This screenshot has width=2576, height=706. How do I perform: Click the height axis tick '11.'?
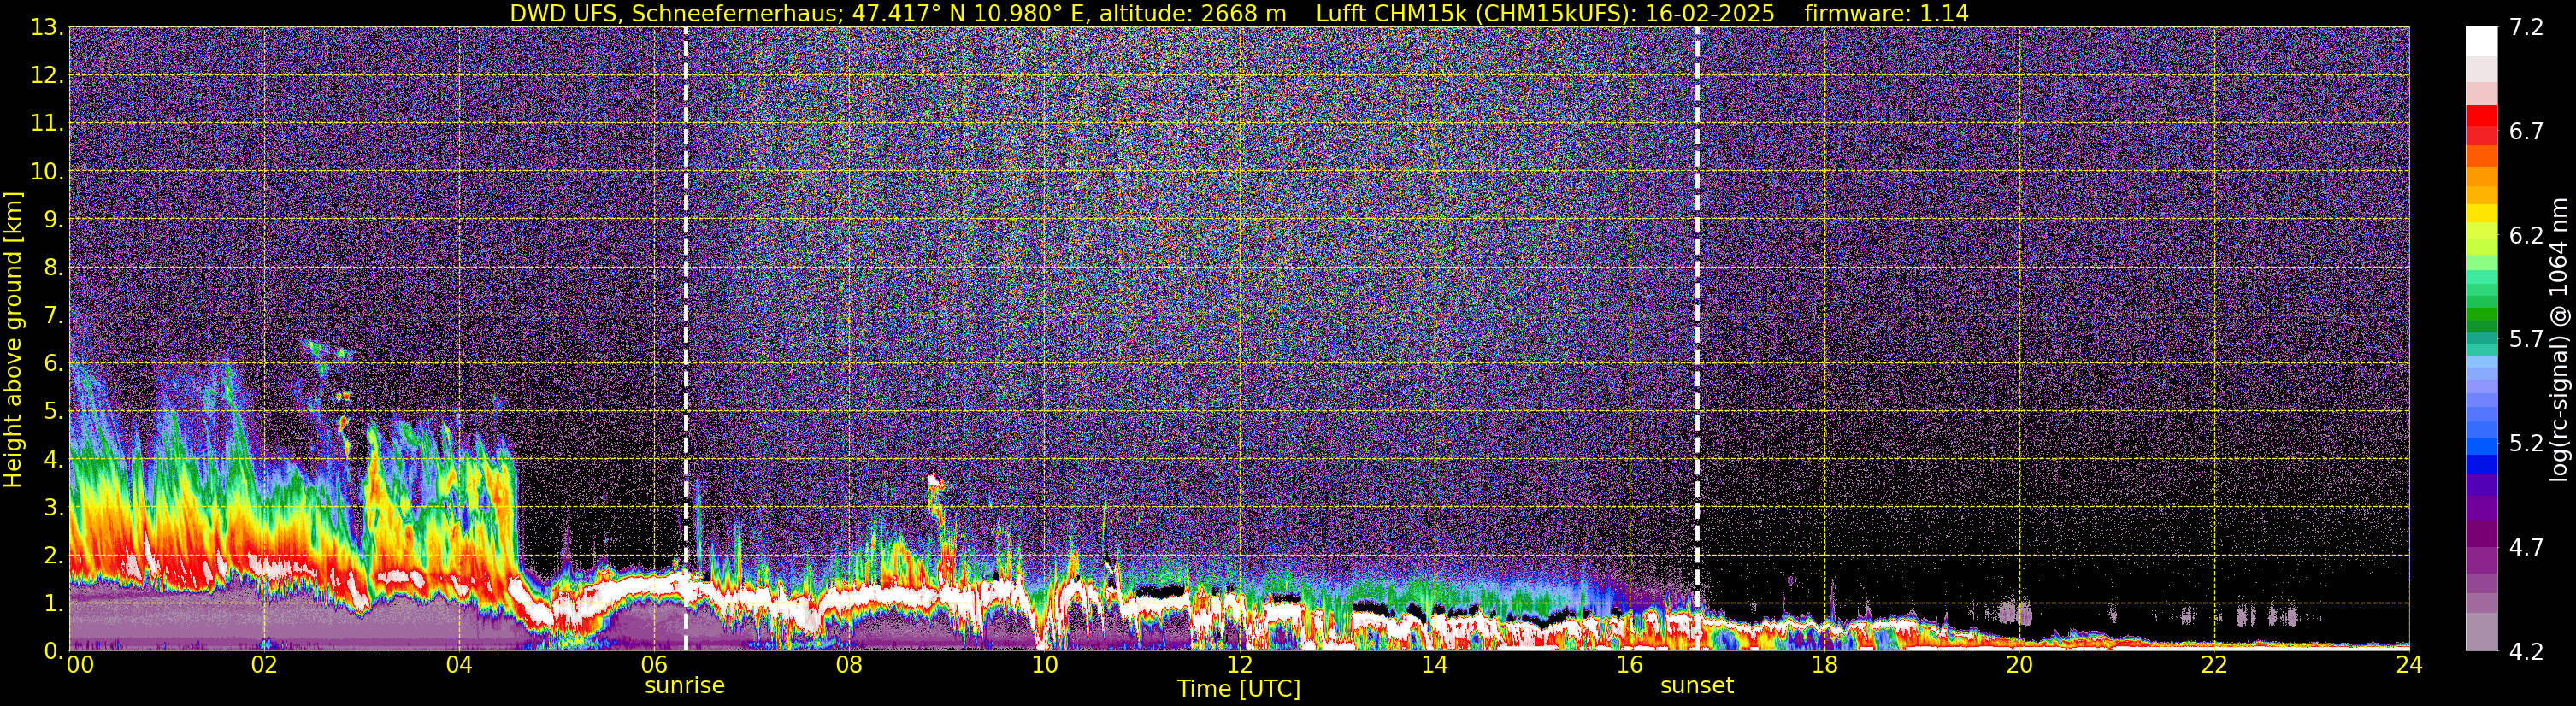[47, 124]
